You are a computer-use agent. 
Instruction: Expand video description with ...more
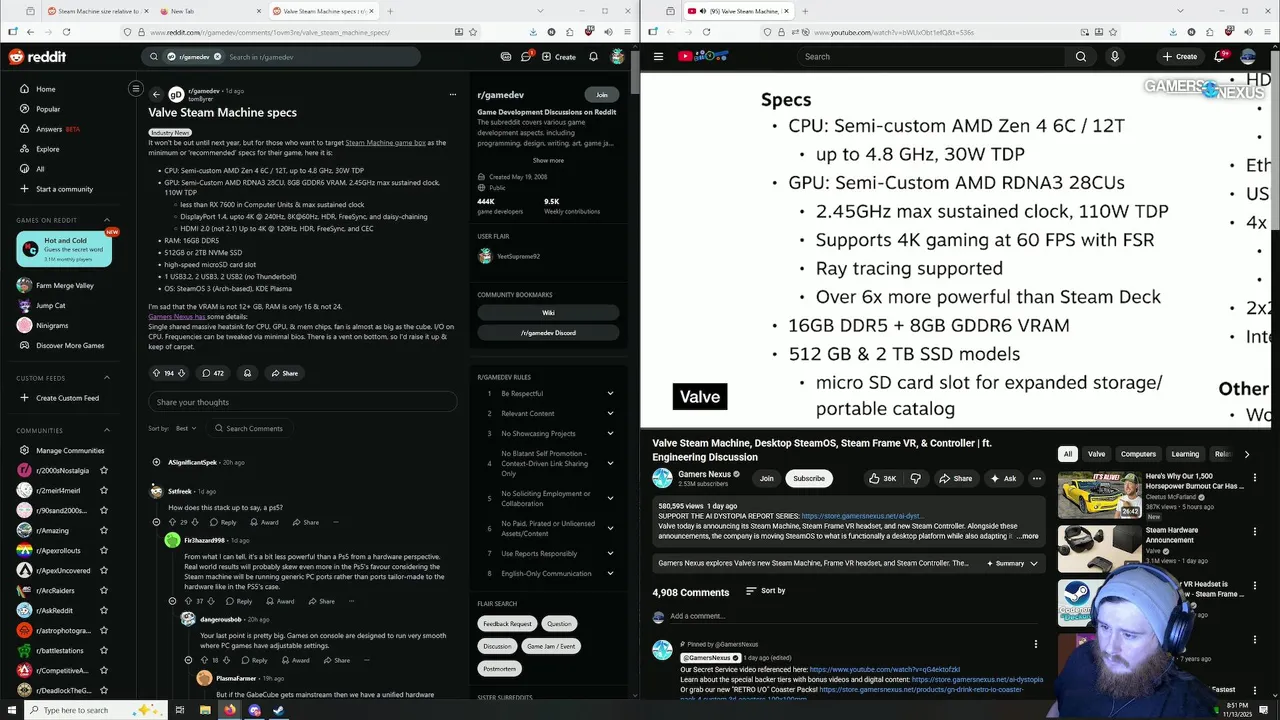point(1027,536)
